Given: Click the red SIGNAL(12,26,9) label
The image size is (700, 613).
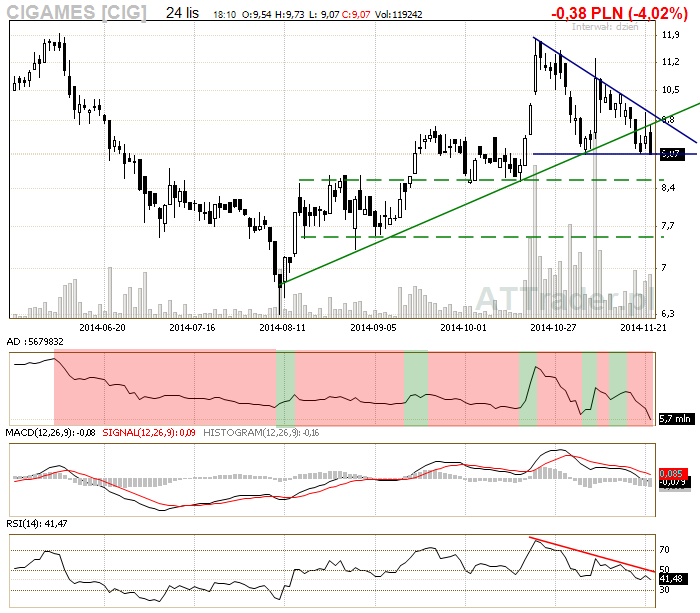Looking at the screenshot, I should 149,433.
